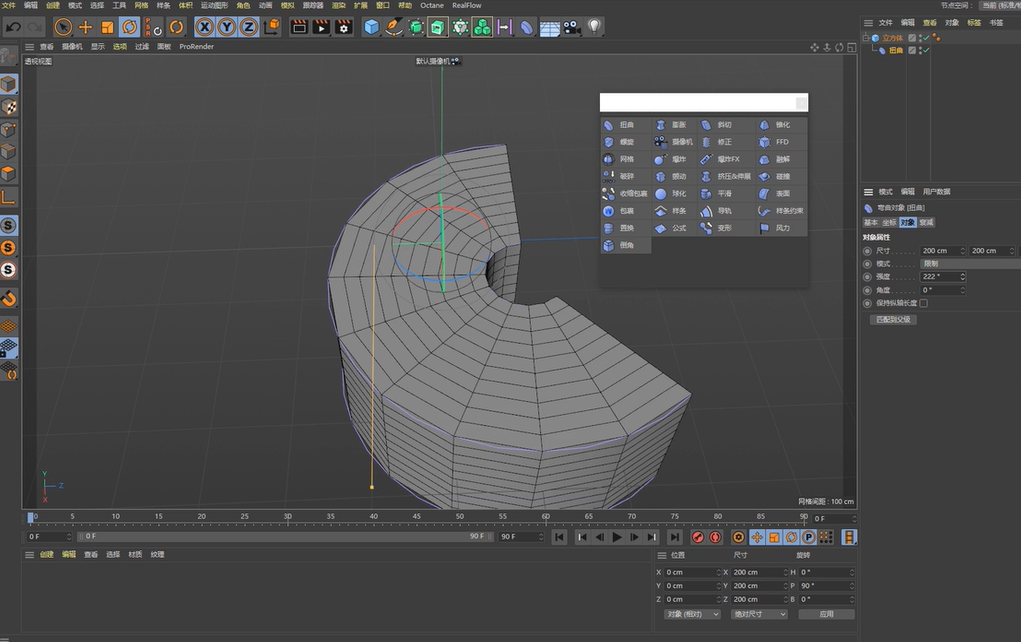Toggle Y axis lock
The height and width of the screenshot is (642, 1021).
(x=227, y=27)
